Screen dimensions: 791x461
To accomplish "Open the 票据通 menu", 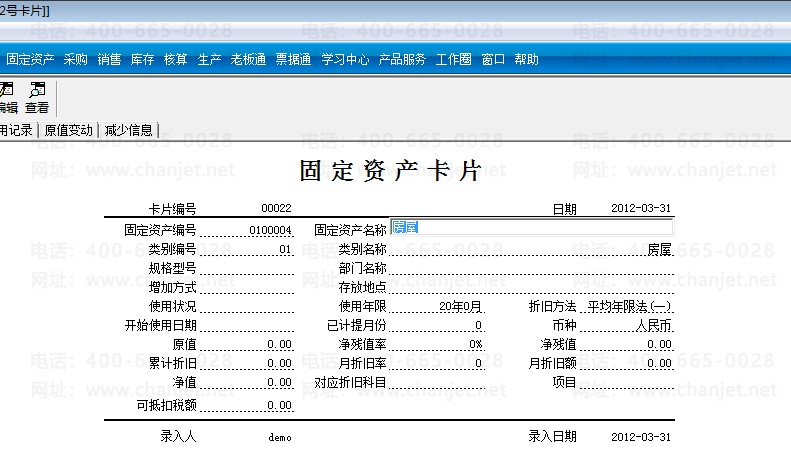I will (x=293, y=60).
